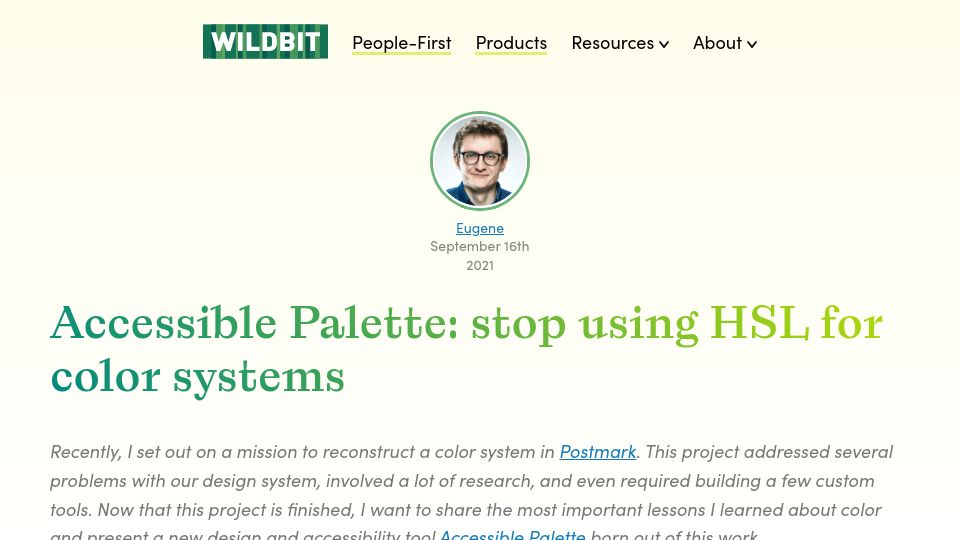Image resolution: width=960 pixels, height=540 pixels.
Task: Click the 'September 16th' date text
Action: [480, 246]
